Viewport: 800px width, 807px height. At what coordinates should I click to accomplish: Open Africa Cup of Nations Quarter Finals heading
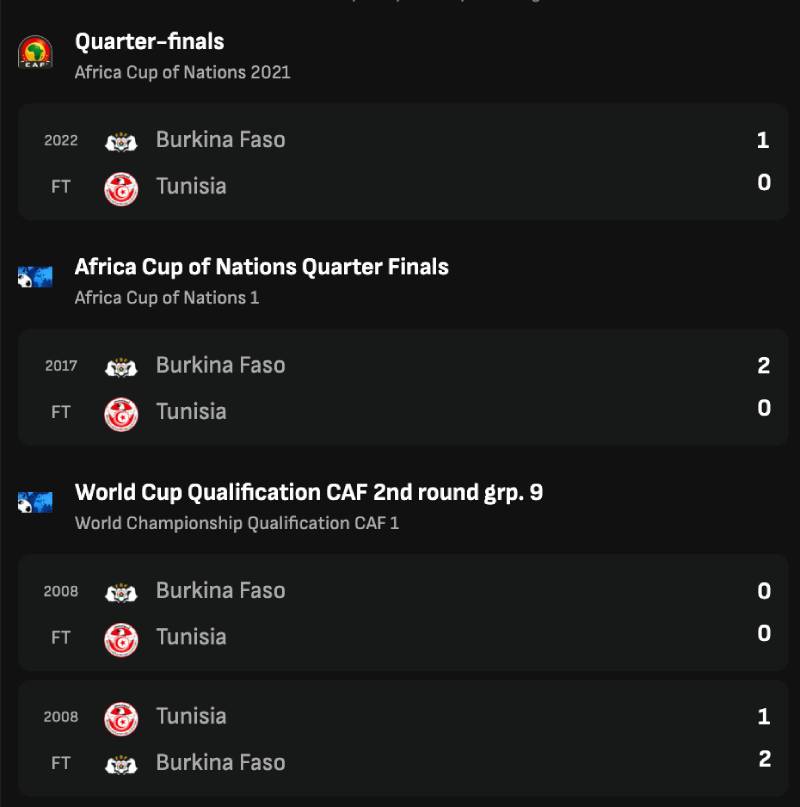pos(261,267)
